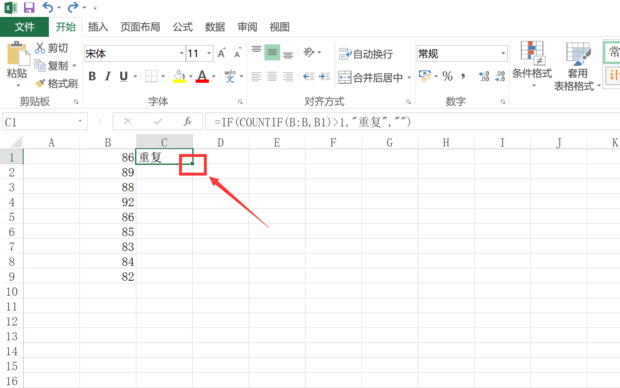Toggle Bold formatting
The width and height of the screenshot is (620, 388).
click(x=92, y=76)
